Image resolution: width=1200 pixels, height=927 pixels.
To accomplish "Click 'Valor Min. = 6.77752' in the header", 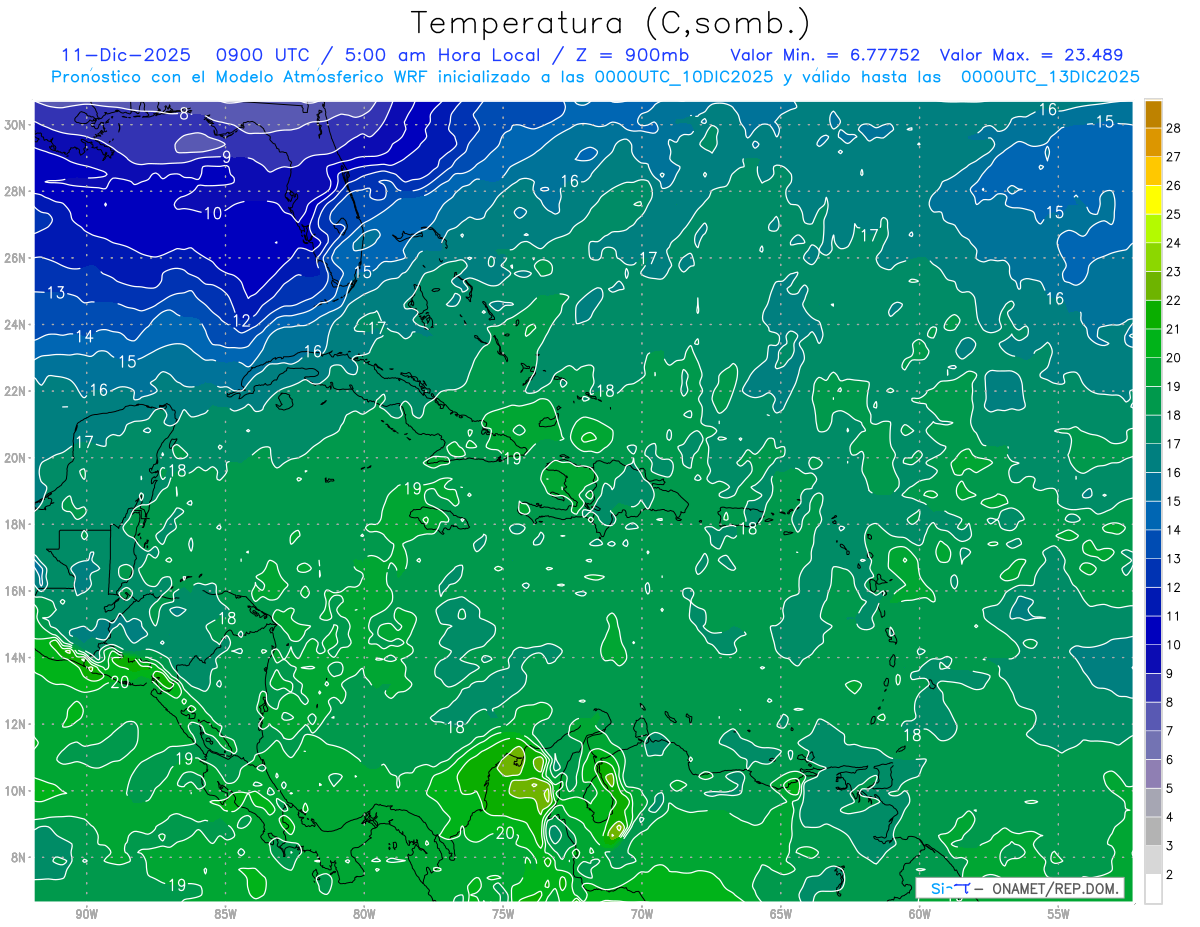I will tap(825, 55).
